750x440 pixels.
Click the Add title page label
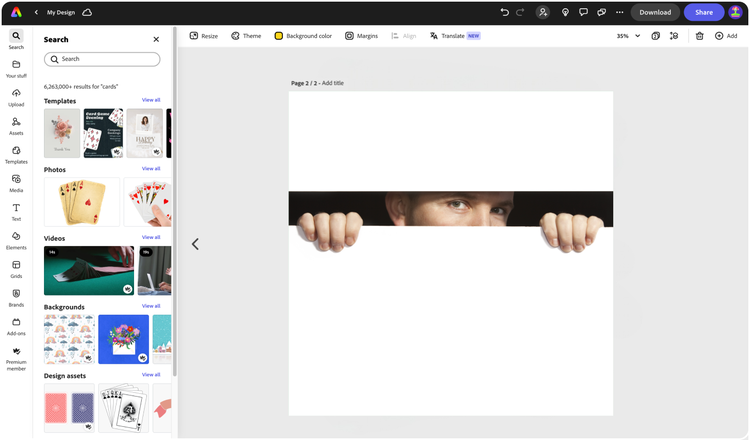coord(332,83)
